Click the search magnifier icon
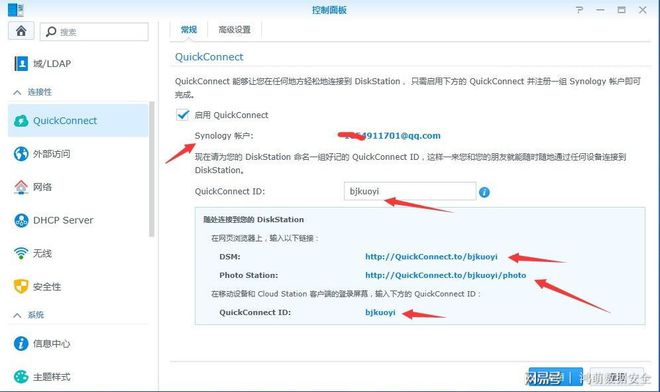This screenshot has width=660, height=392. [51, 32]
